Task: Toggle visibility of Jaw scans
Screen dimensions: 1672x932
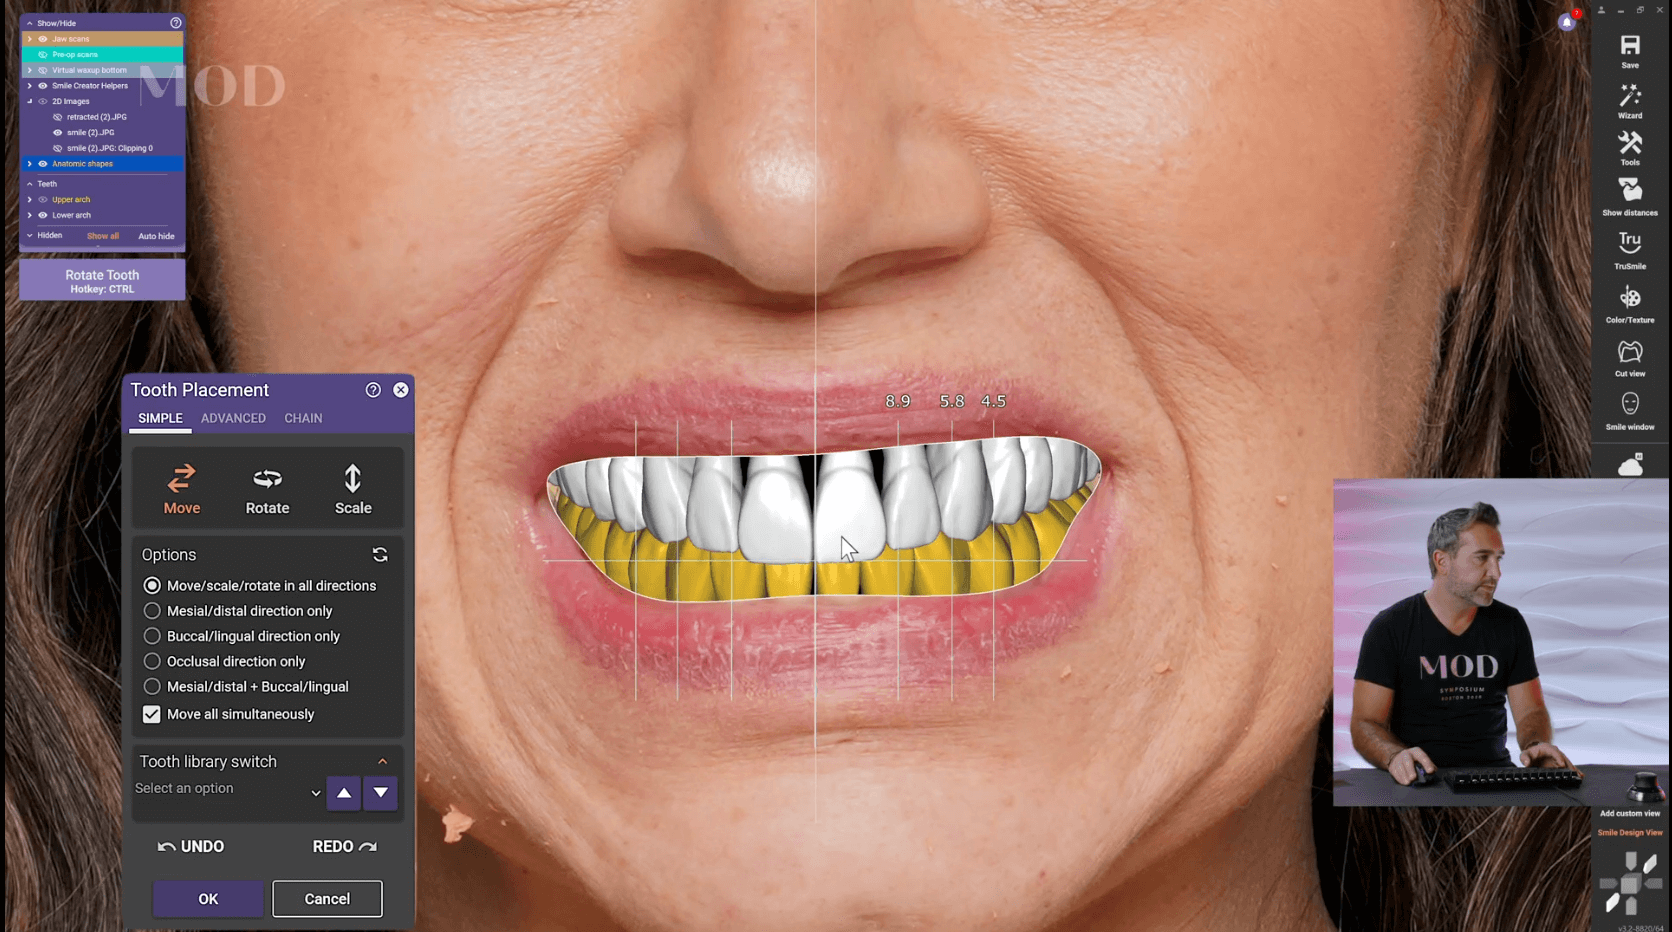Action: 43,39
